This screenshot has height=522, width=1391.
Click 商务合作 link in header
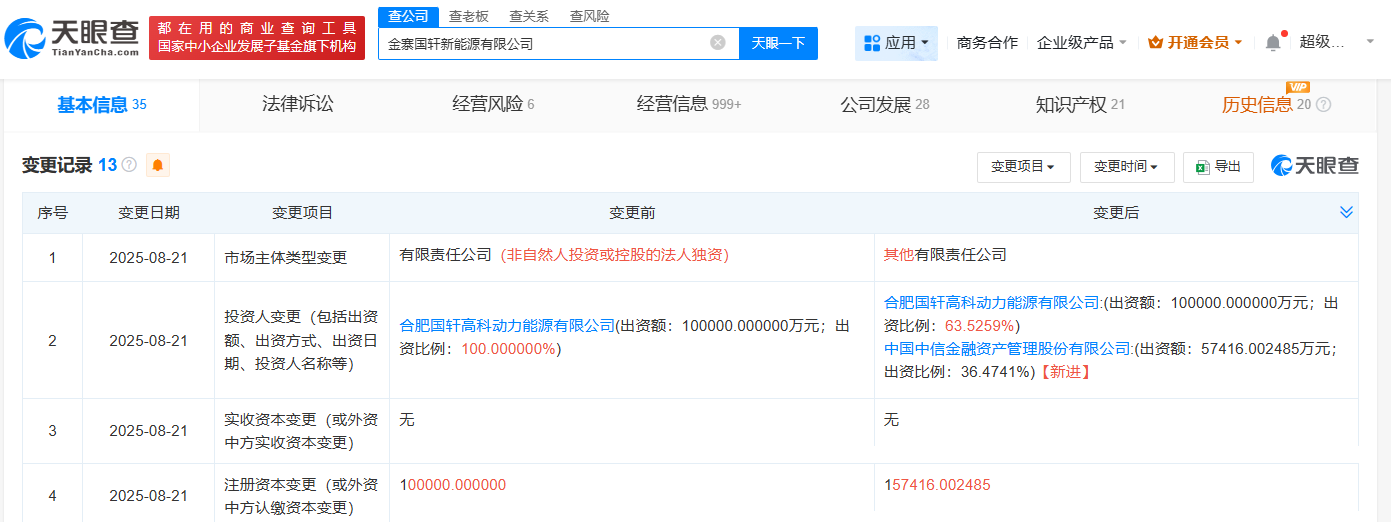click(987, 43)
